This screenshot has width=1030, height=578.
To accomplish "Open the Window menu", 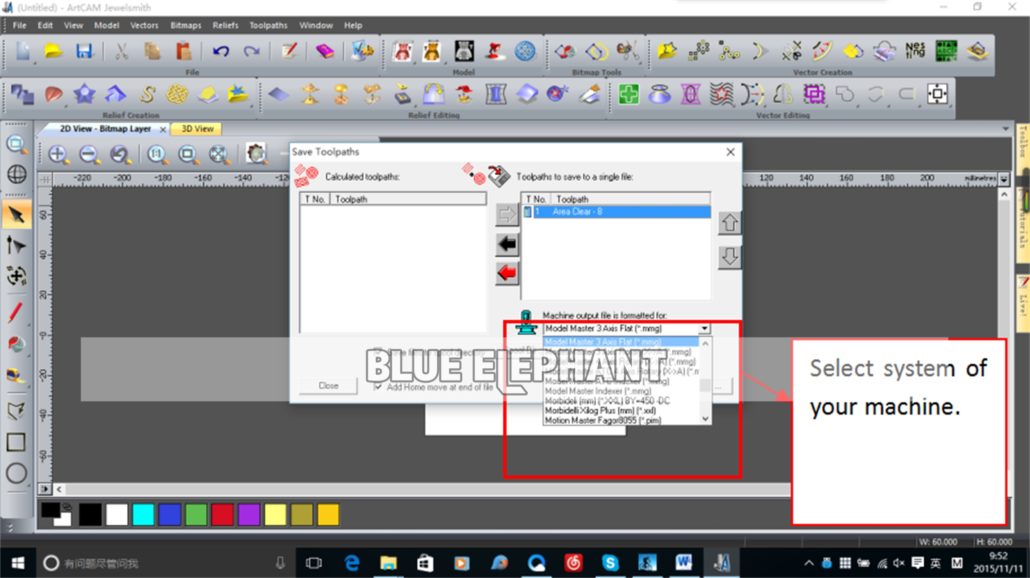I will [x=316, y=25].
